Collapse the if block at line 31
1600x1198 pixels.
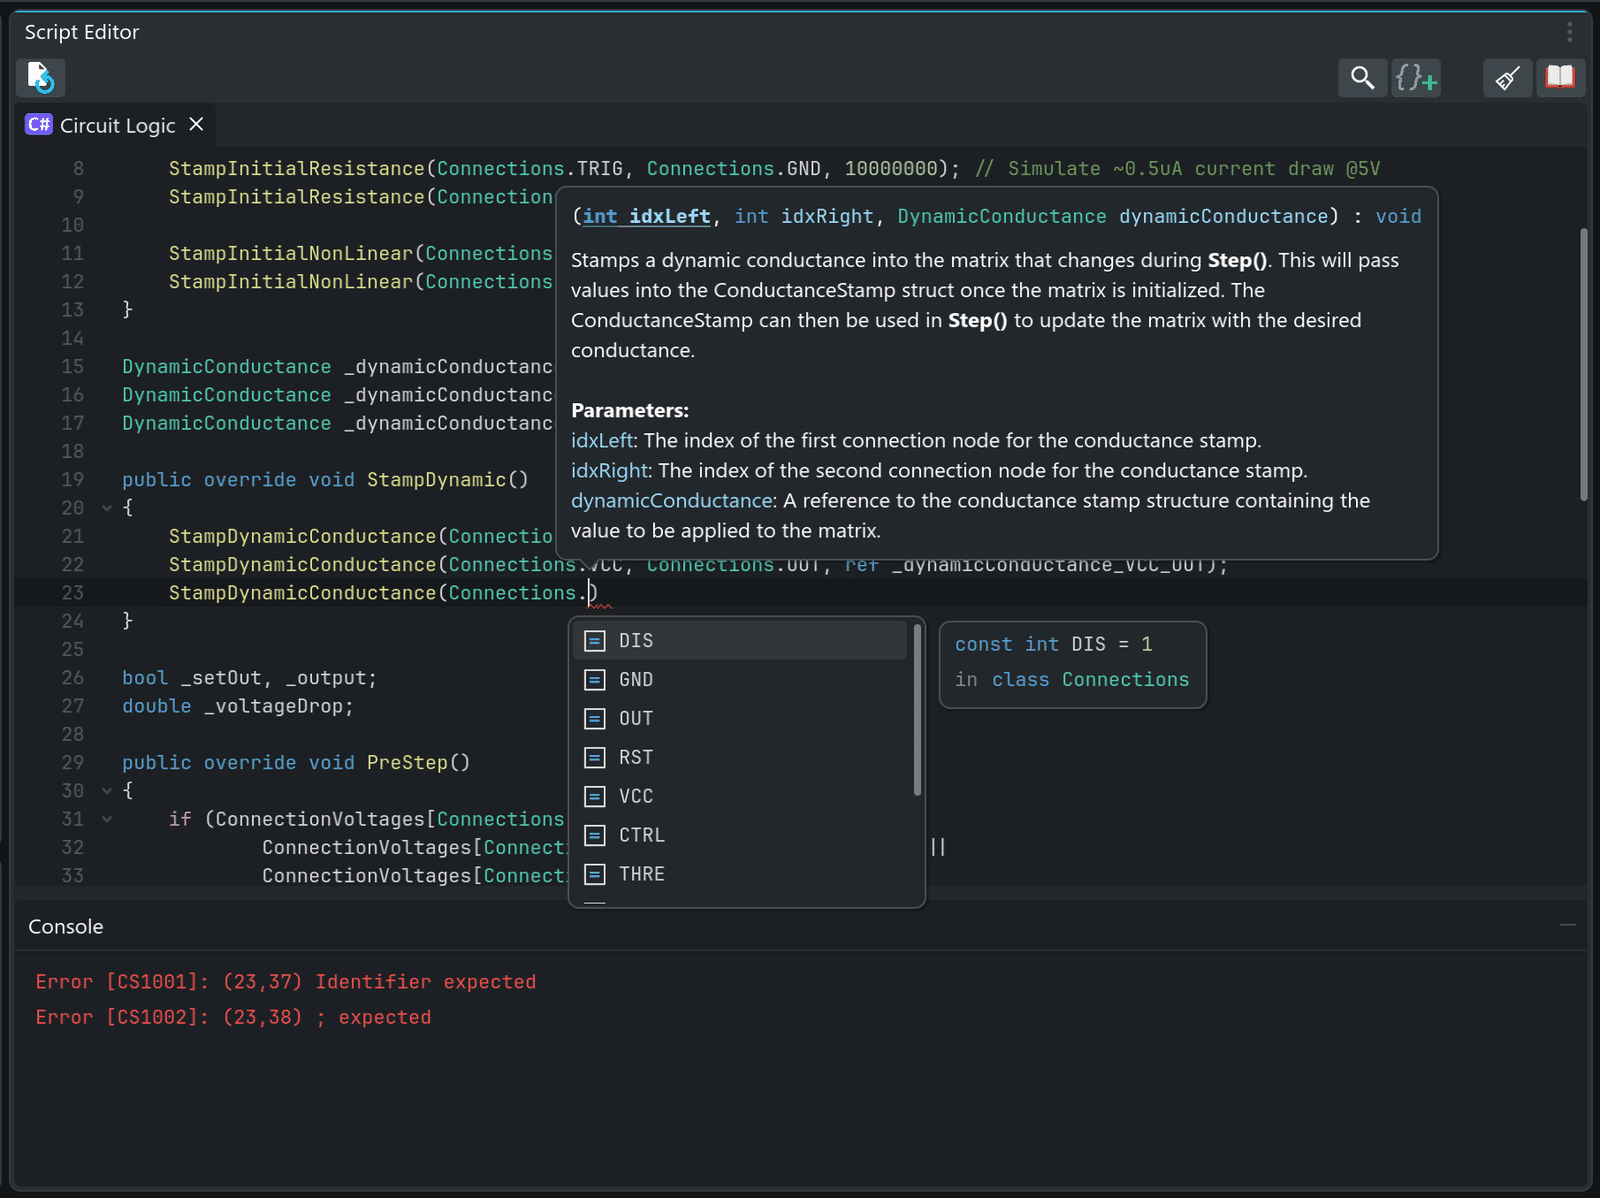tap(106, 819)
